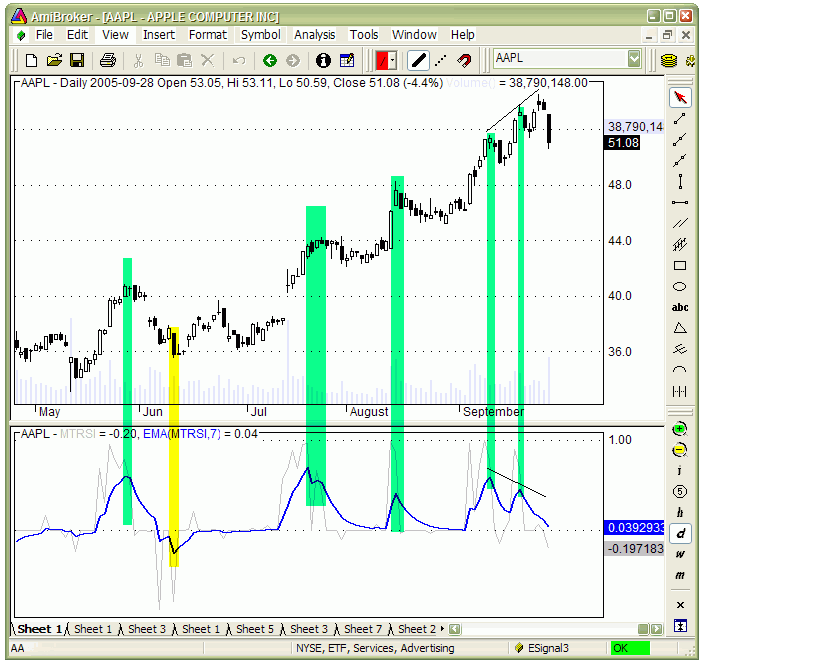Print the chart with the printer icon
The height and width of the screenshot is (667, 819).
coord(108,61)
